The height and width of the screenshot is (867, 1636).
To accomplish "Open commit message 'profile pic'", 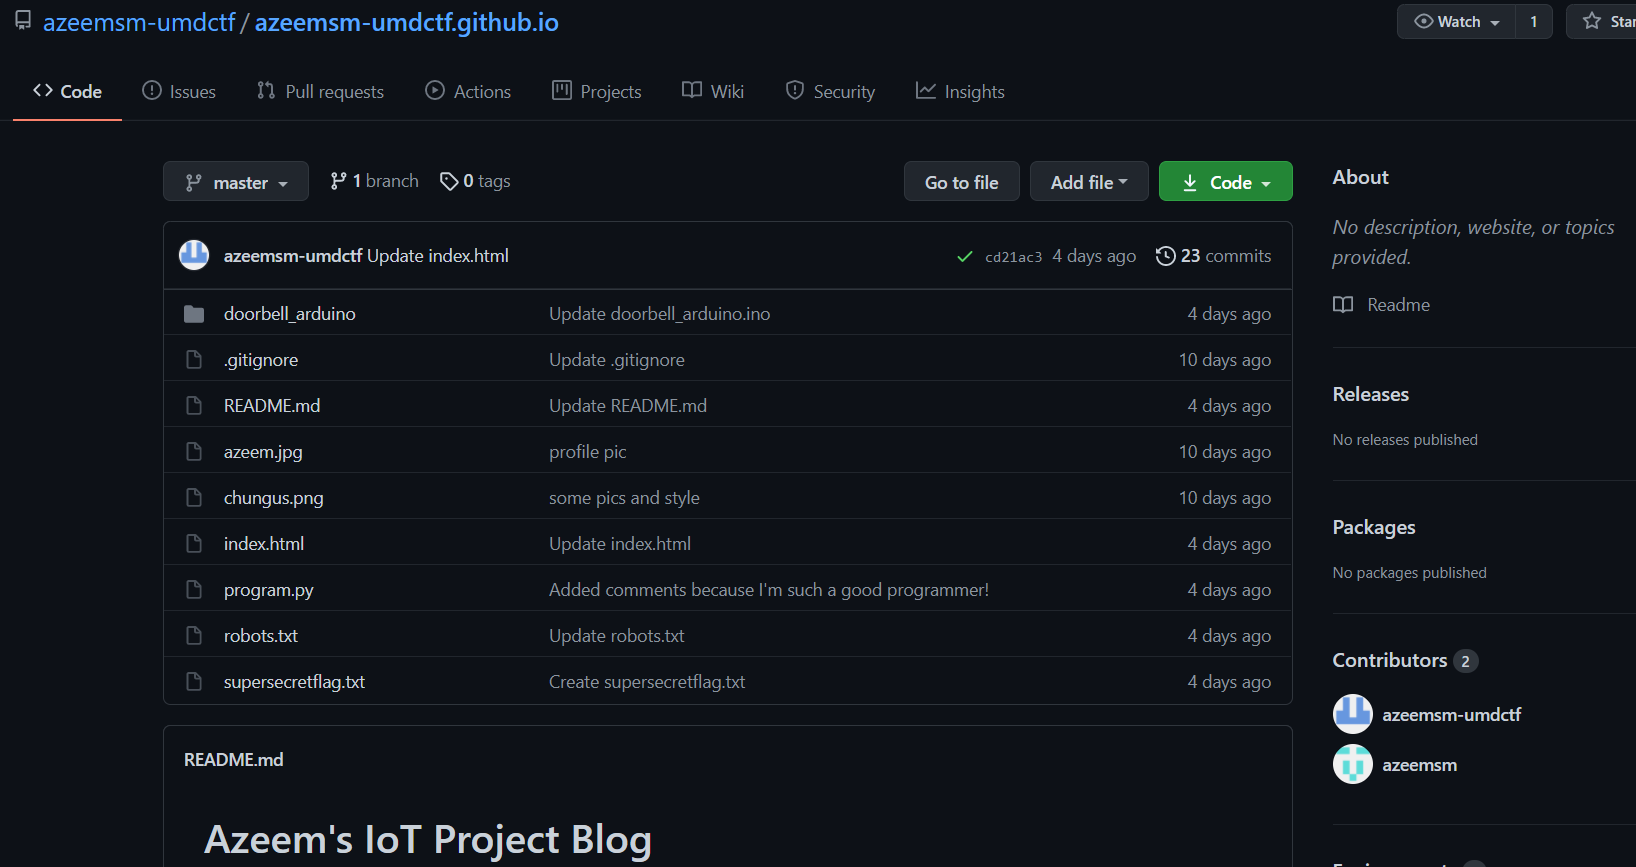I will [588, 452].
